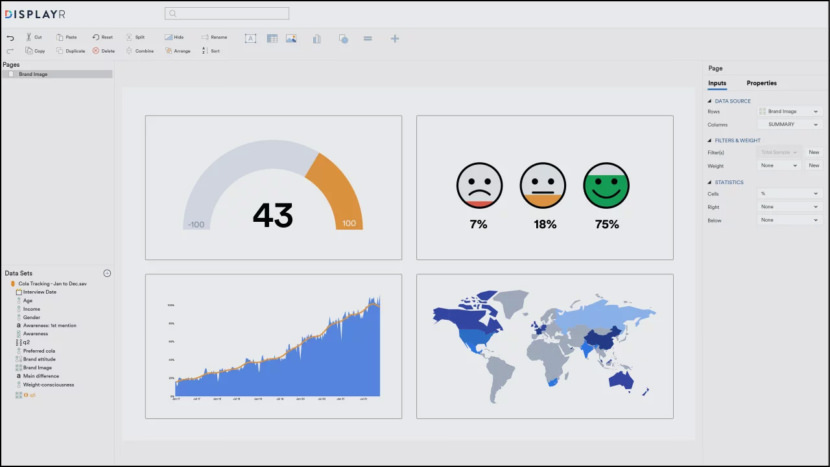The height and width of the screenshot is (467, 830).
Task: Select Awareness: 1st mention variable
Action: click(49, 326)
